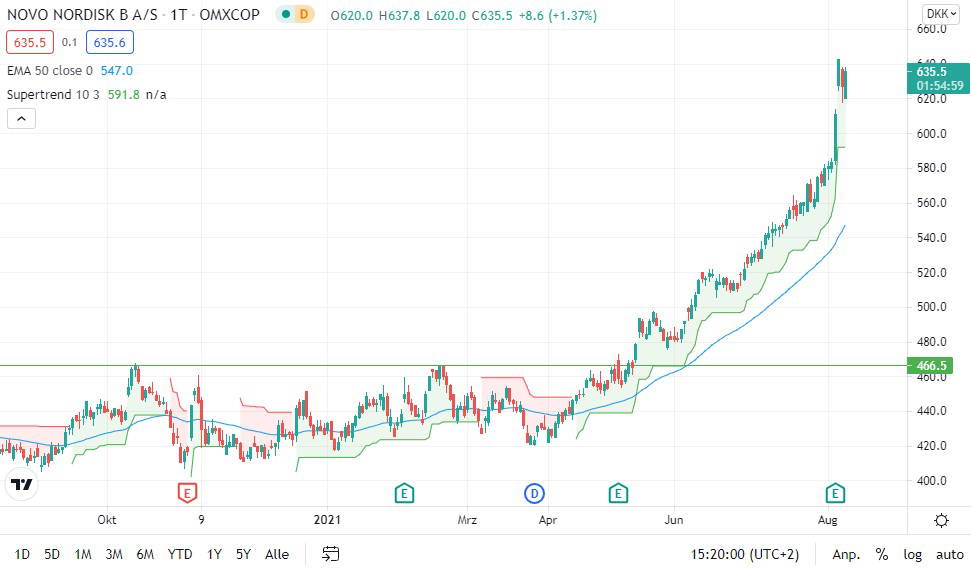This screenshot has height=568, width=971.
Task: Click the red earnings marker near 9
Action: click(187, 493)
